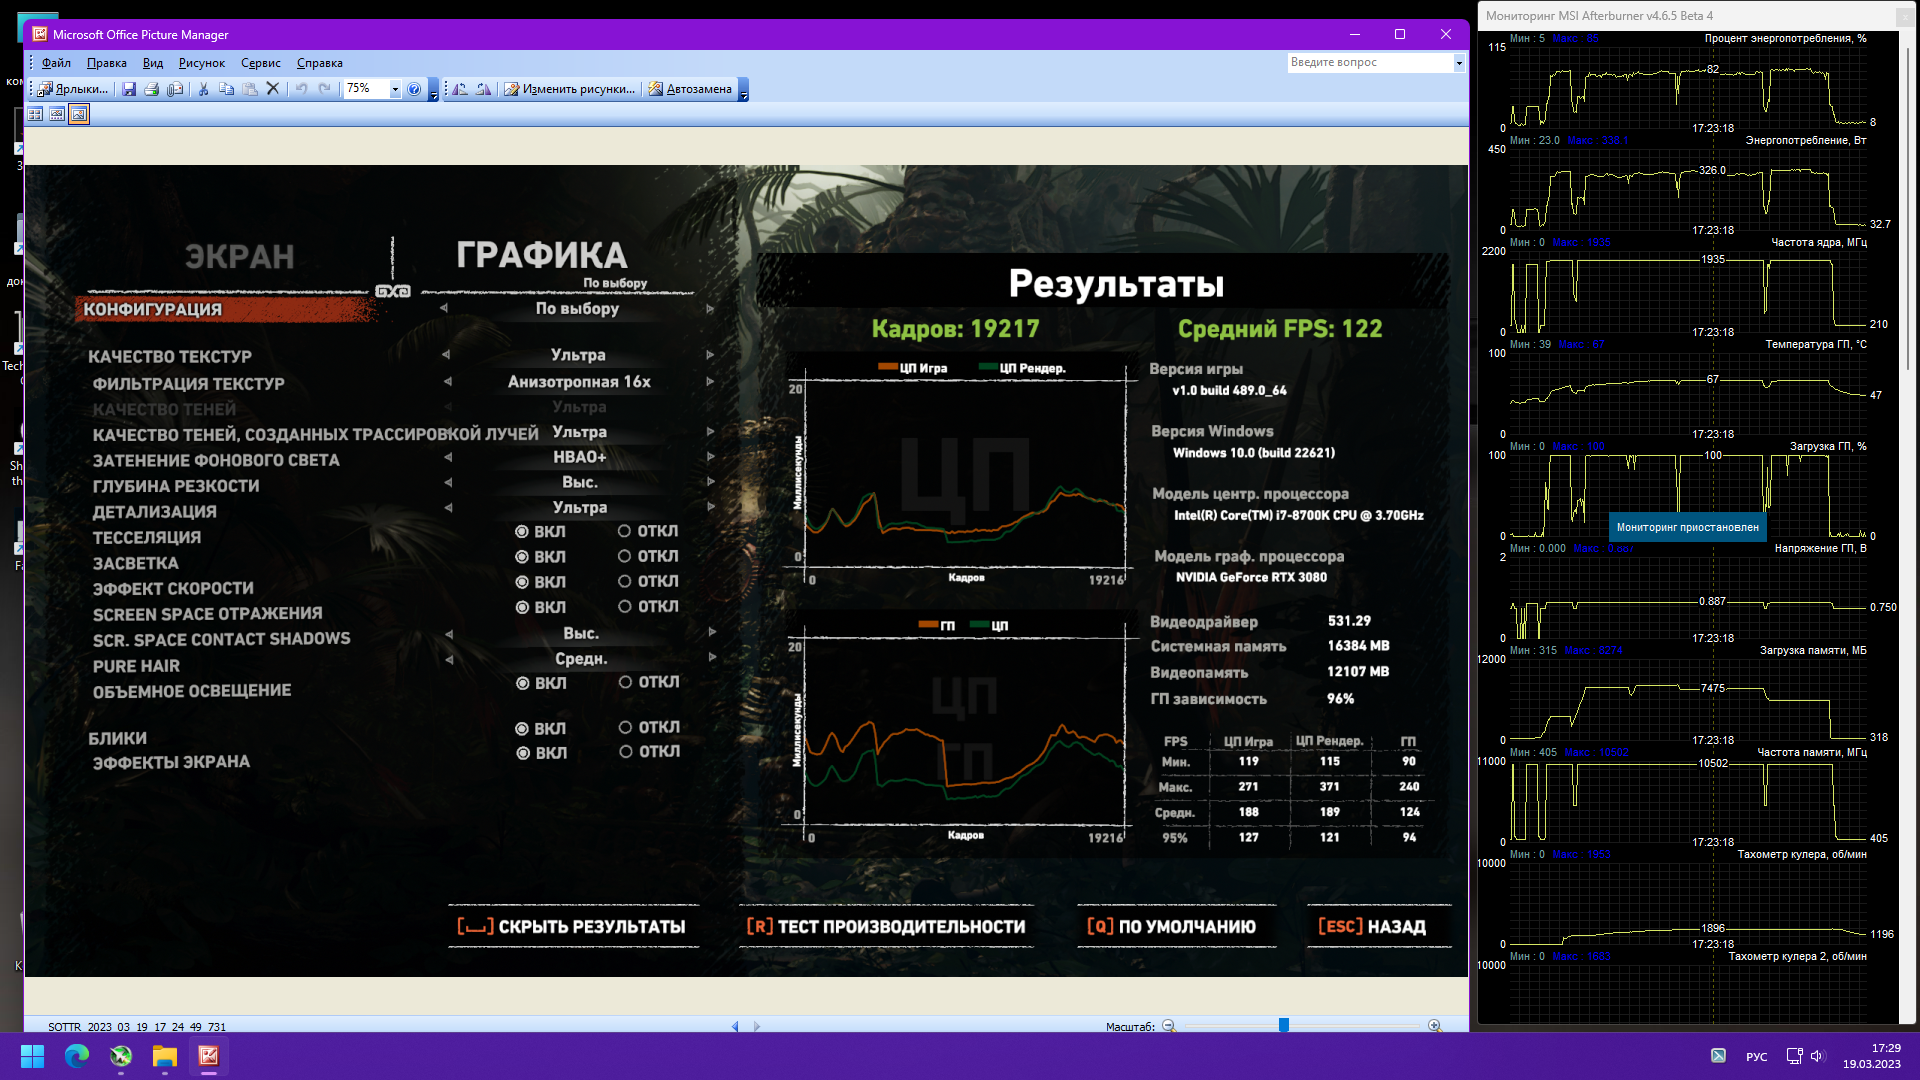Screen dimensions: 1920x1080
Task: Open the 75% zoom dropdown arrow
Action: pos(395,89)
